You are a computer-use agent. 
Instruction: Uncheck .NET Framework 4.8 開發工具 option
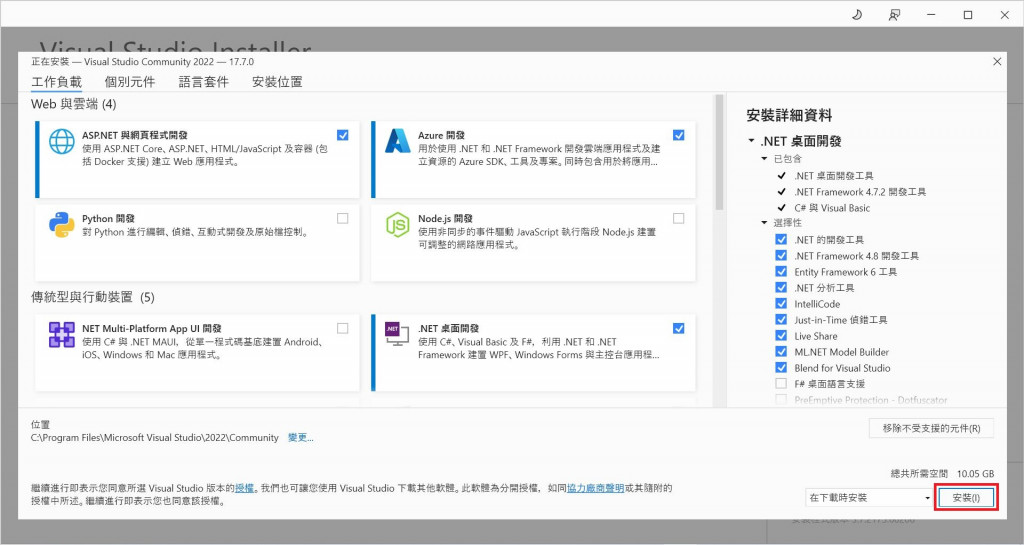[781, 255]
